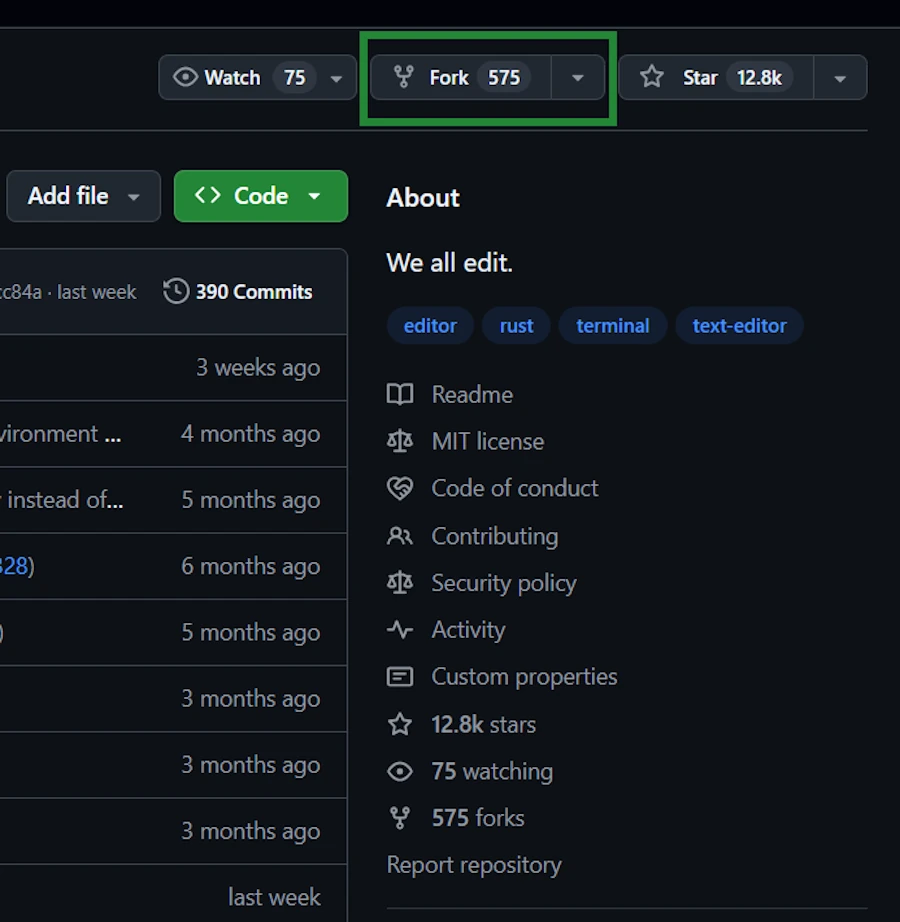
Task: View the 390 Commits history
Action: tap(238, 292)
